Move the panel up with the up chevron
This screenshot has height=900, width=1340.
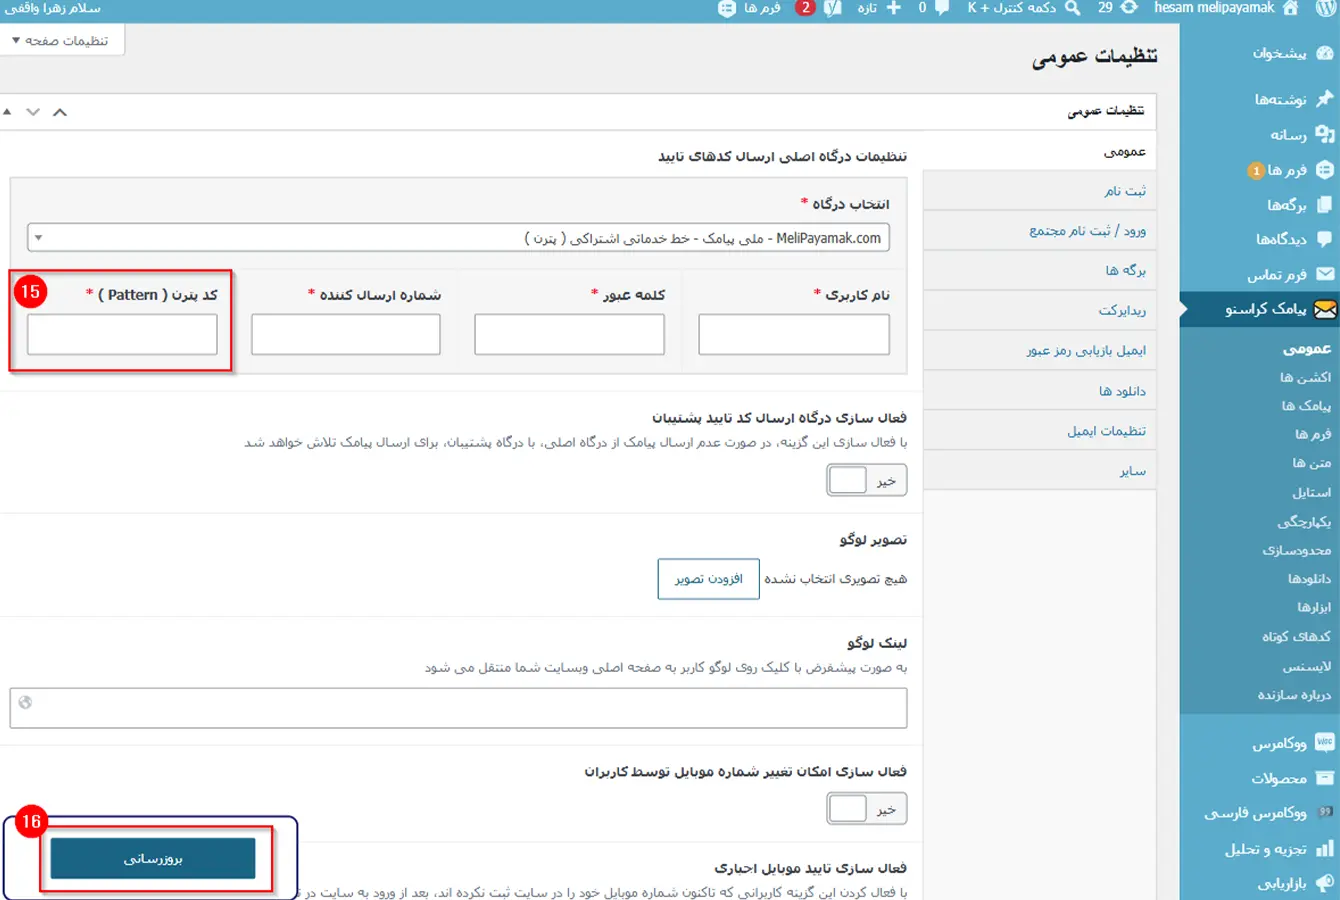[x=60, y=112]
